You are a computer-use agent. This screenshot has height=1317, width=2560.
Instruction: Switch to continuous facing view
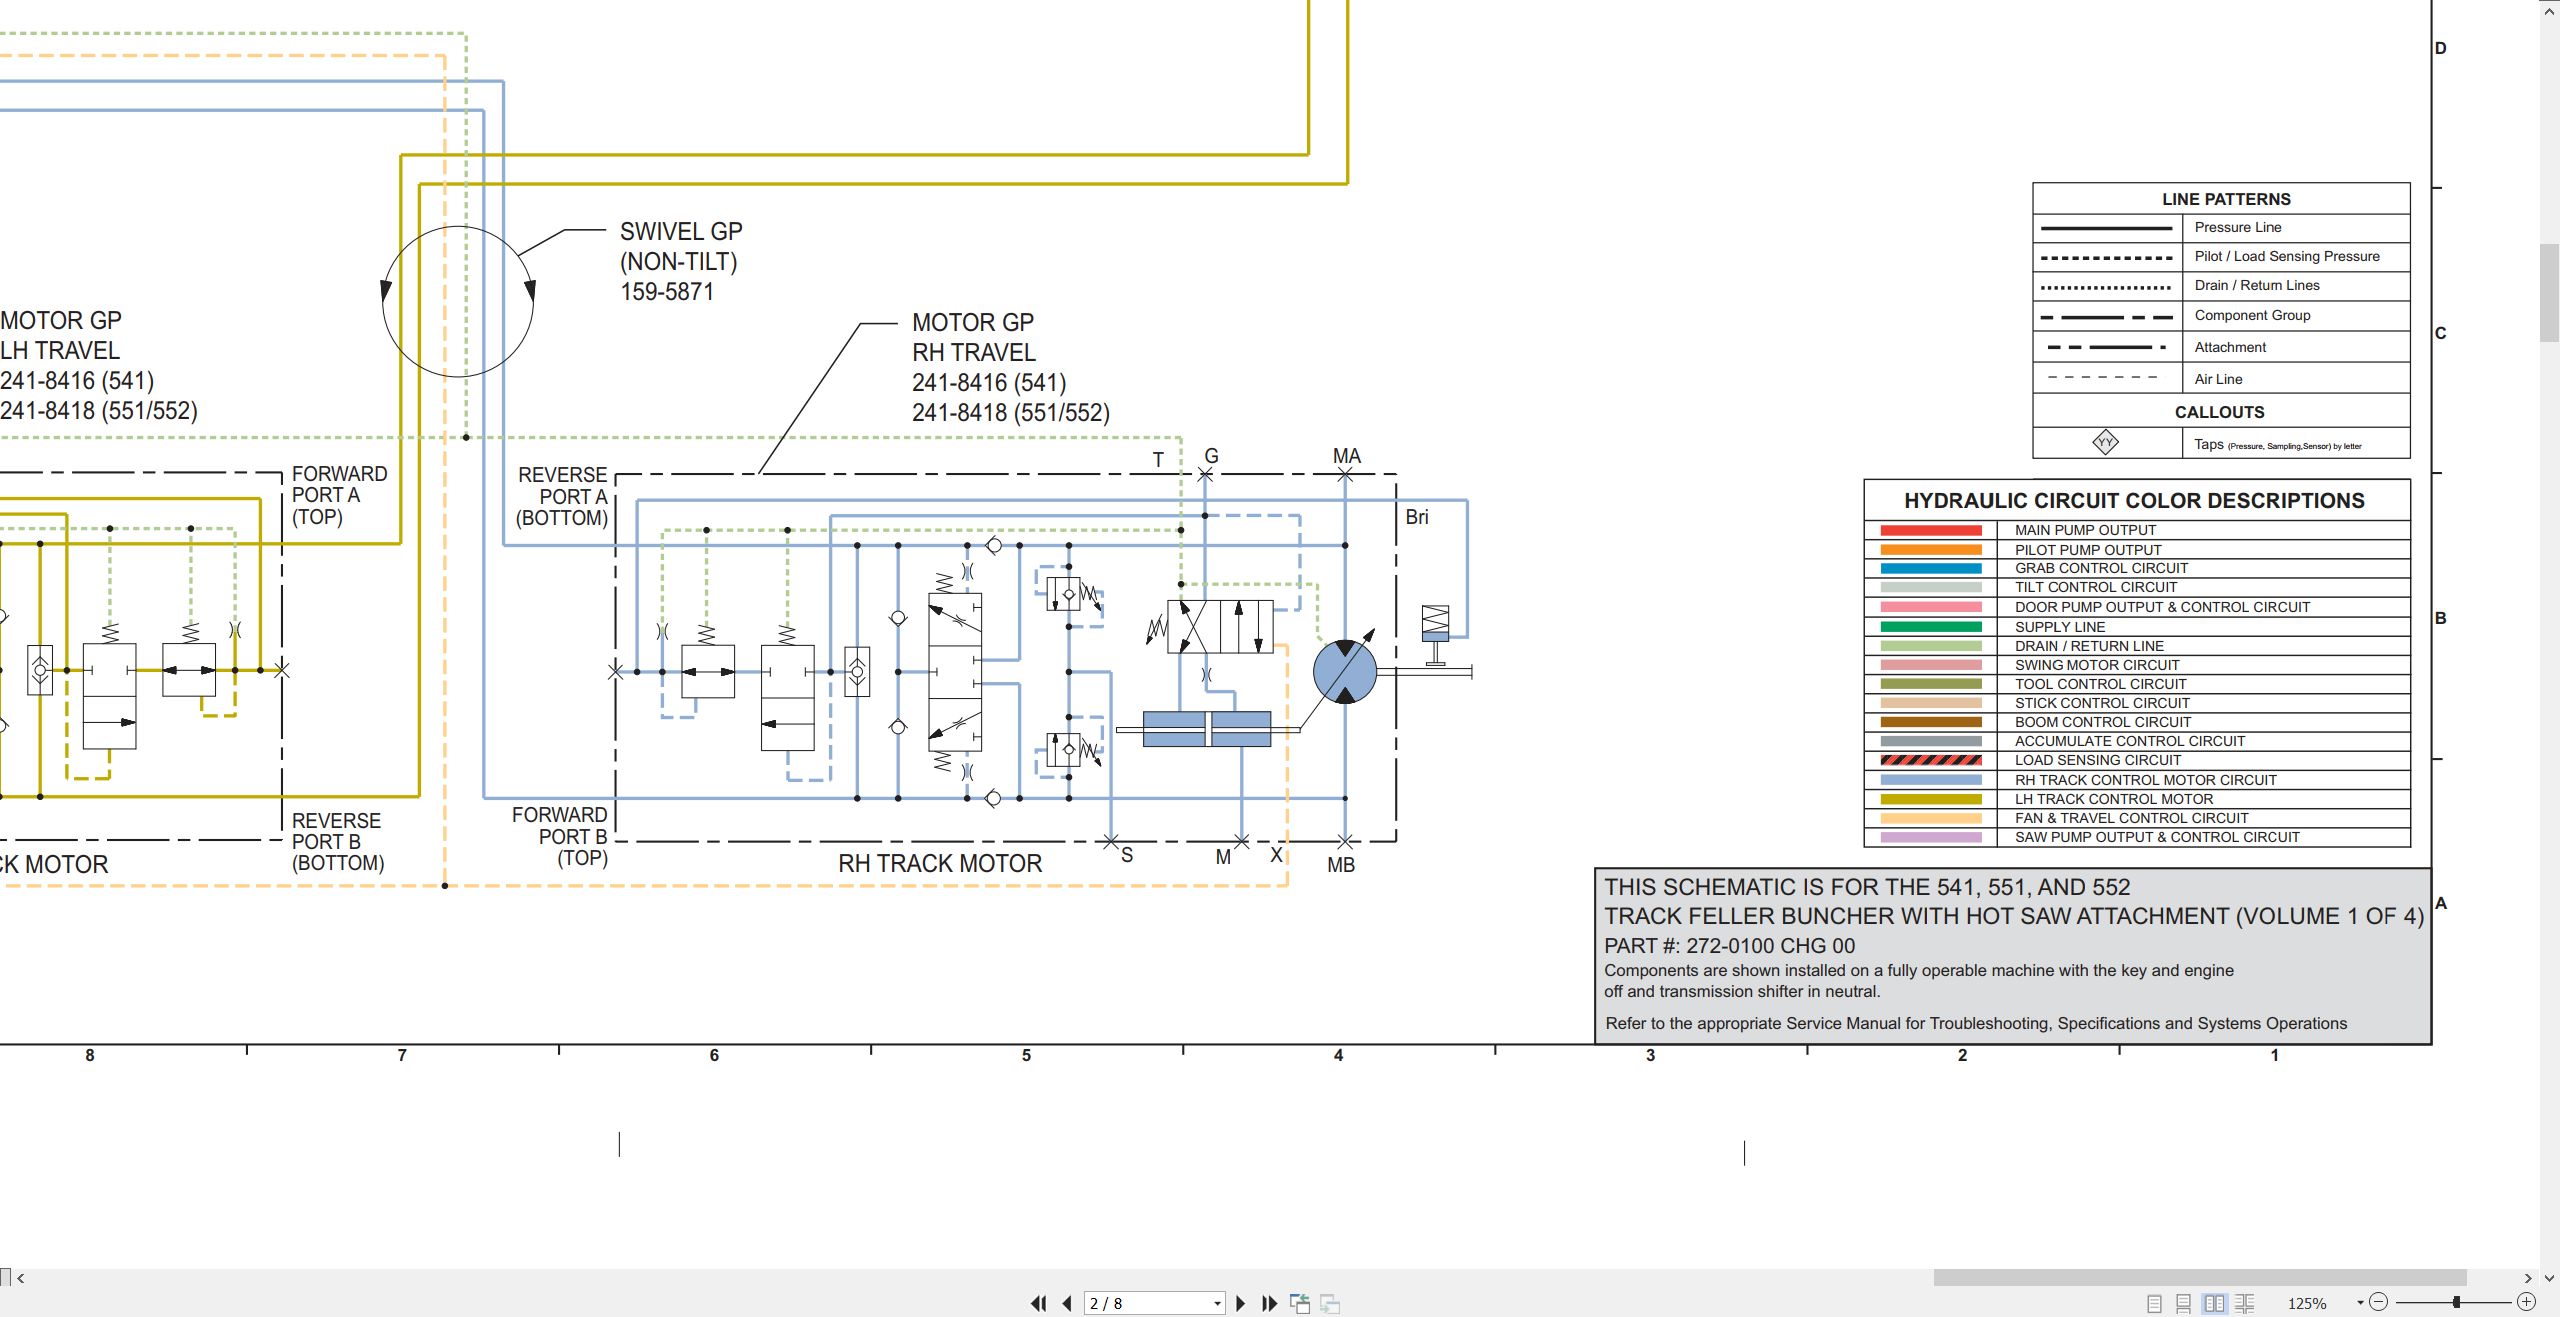[2245, 1303]
